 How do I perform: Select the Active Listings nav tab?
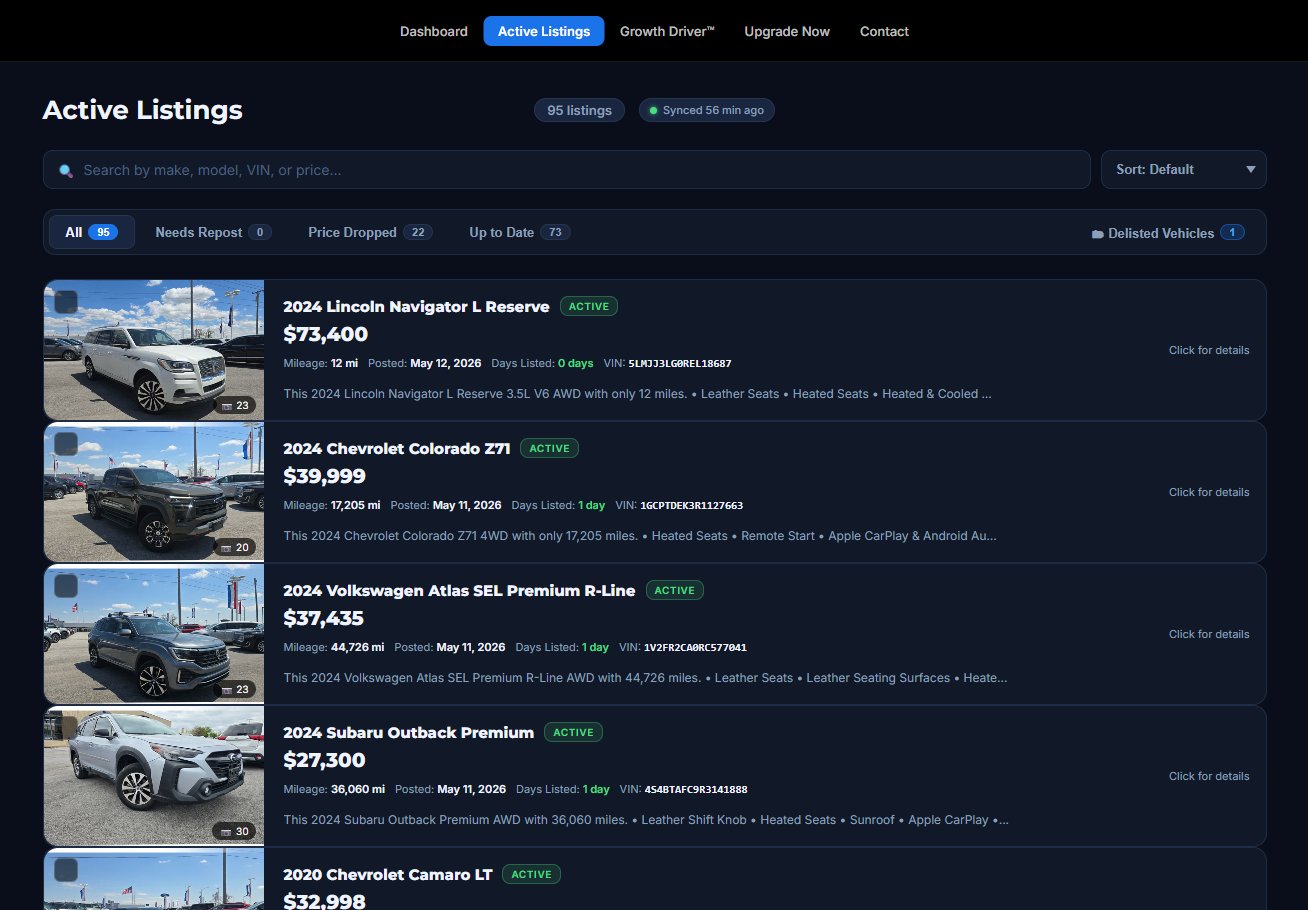click(544, 31)
